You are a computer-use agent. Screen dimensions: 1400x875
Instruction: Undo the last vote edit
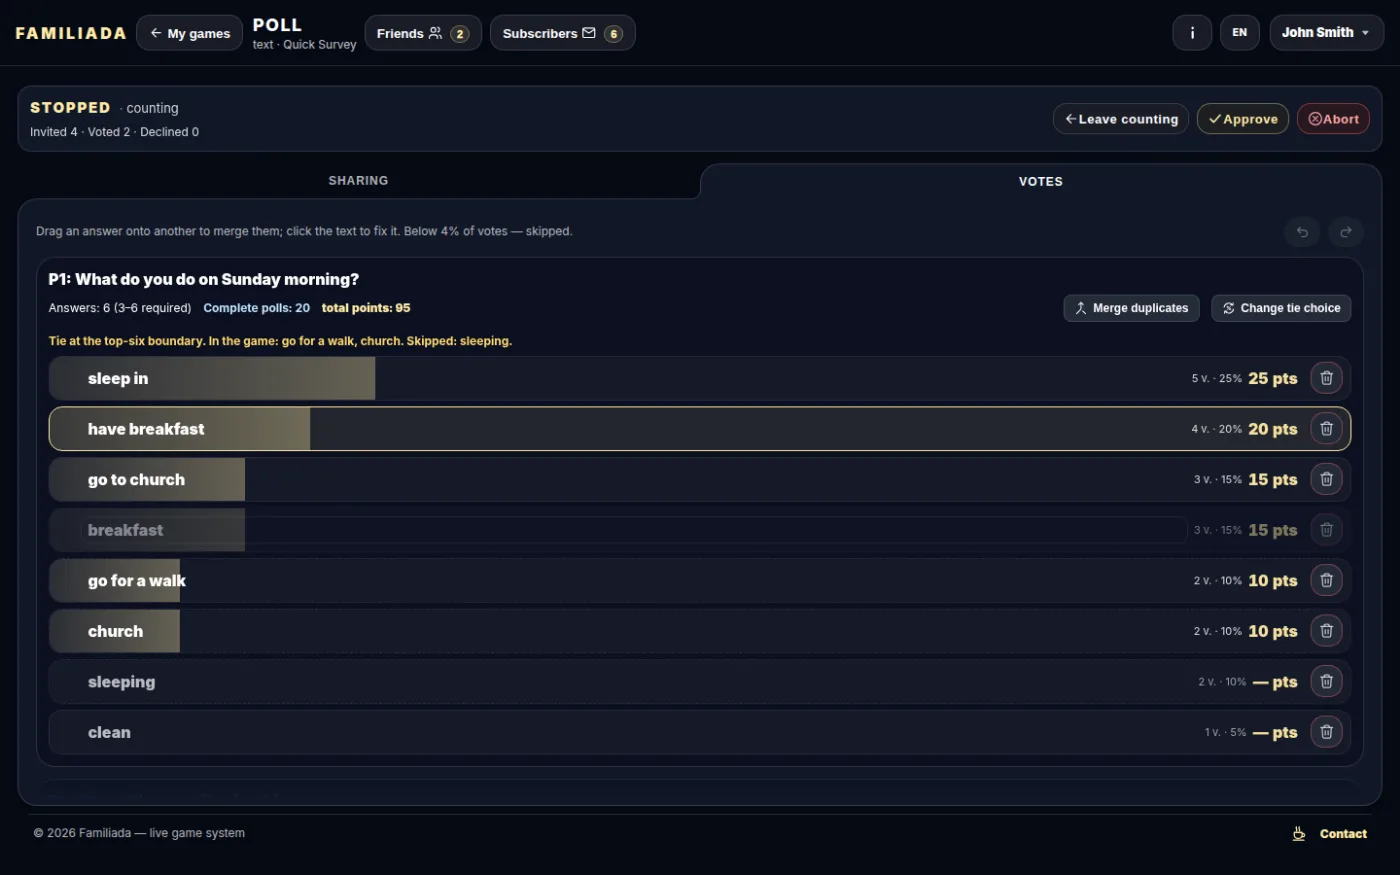(x=1302, y=232)
